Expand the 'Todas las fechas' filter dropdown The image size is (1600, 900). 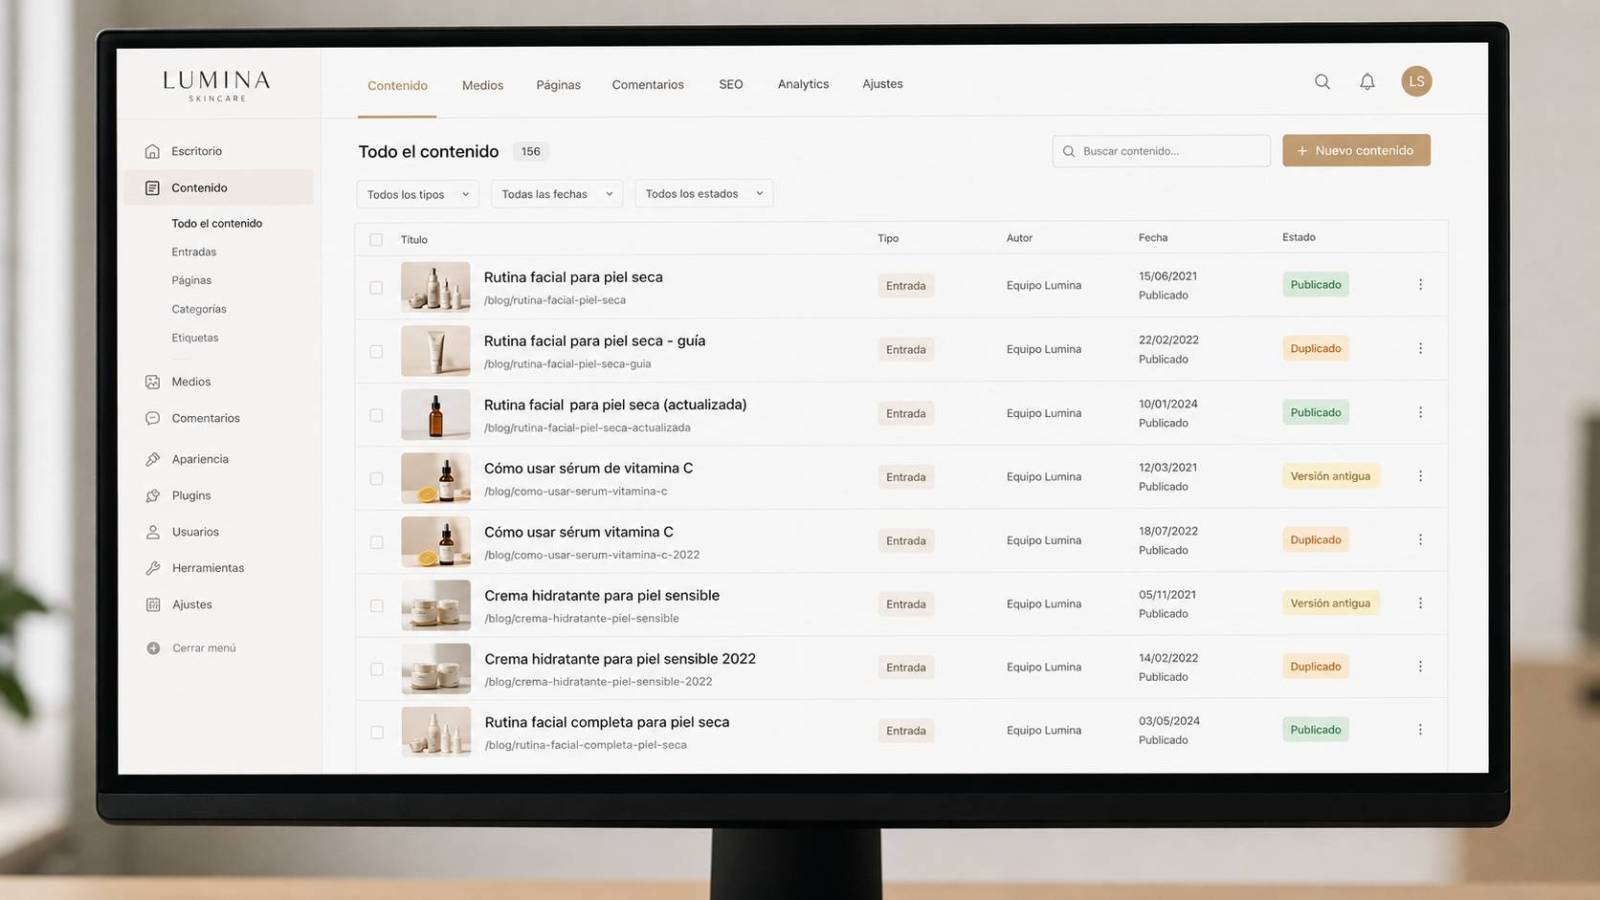[x=556, y=194]
